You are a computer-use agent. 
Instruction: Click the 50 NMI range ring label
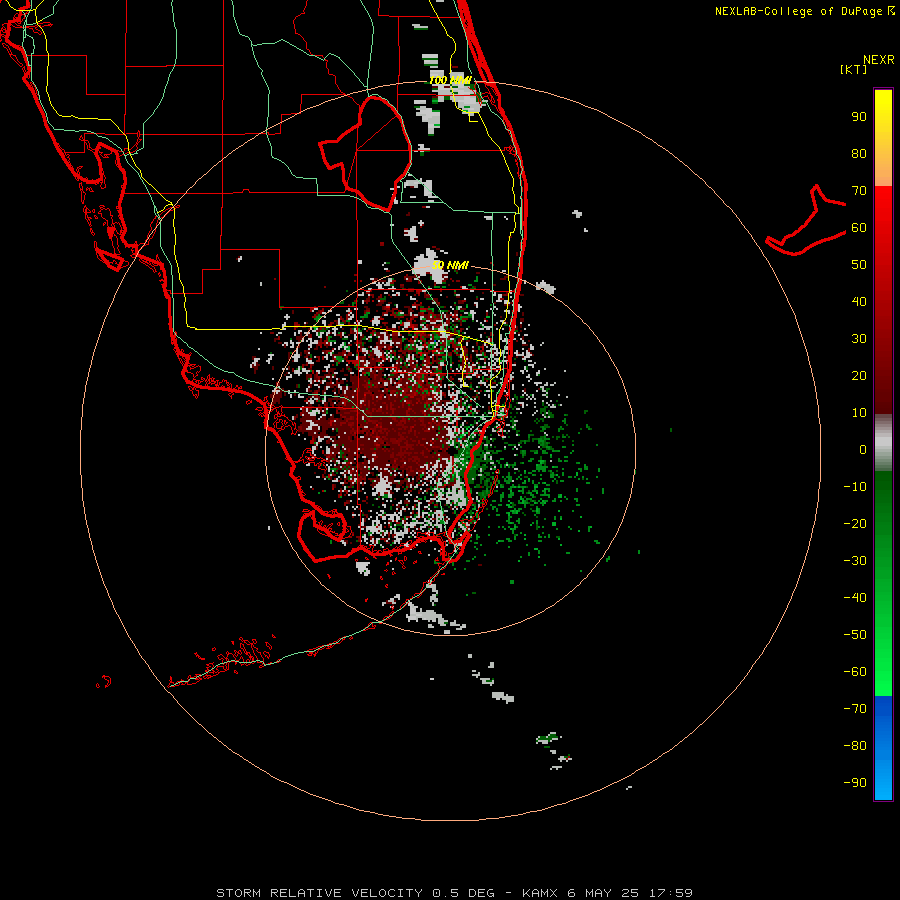[x=451, y=265]
